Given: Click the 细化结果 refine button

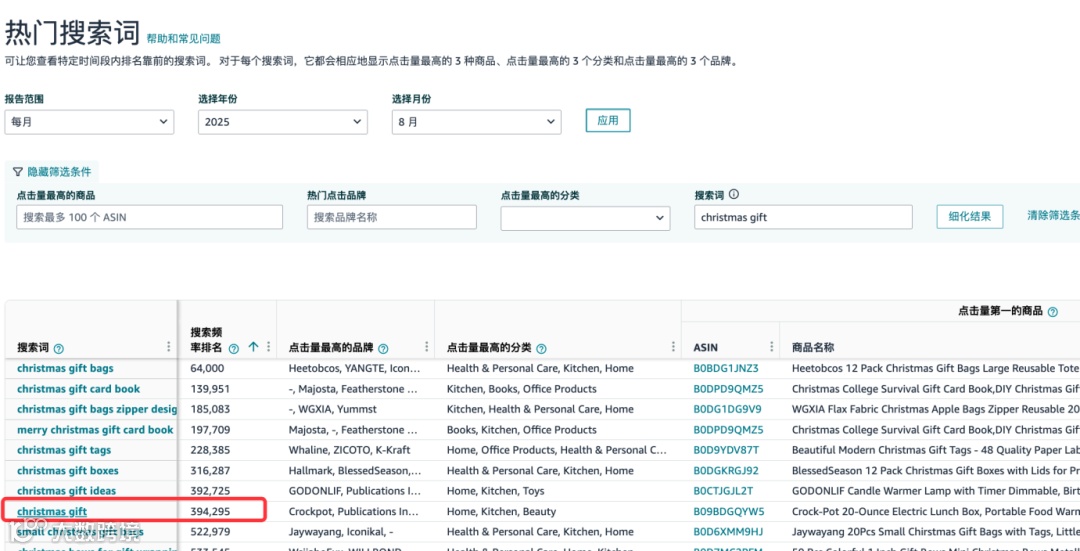Looking at the screenshot, I should pyautogui.click(x=970, y=216).
